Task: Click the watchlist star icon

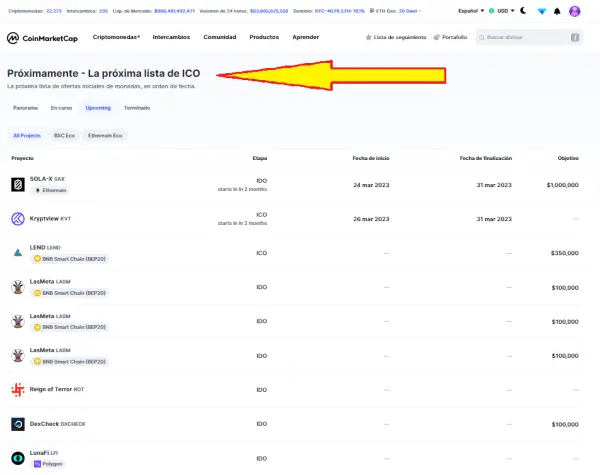Action: [368, 37]
